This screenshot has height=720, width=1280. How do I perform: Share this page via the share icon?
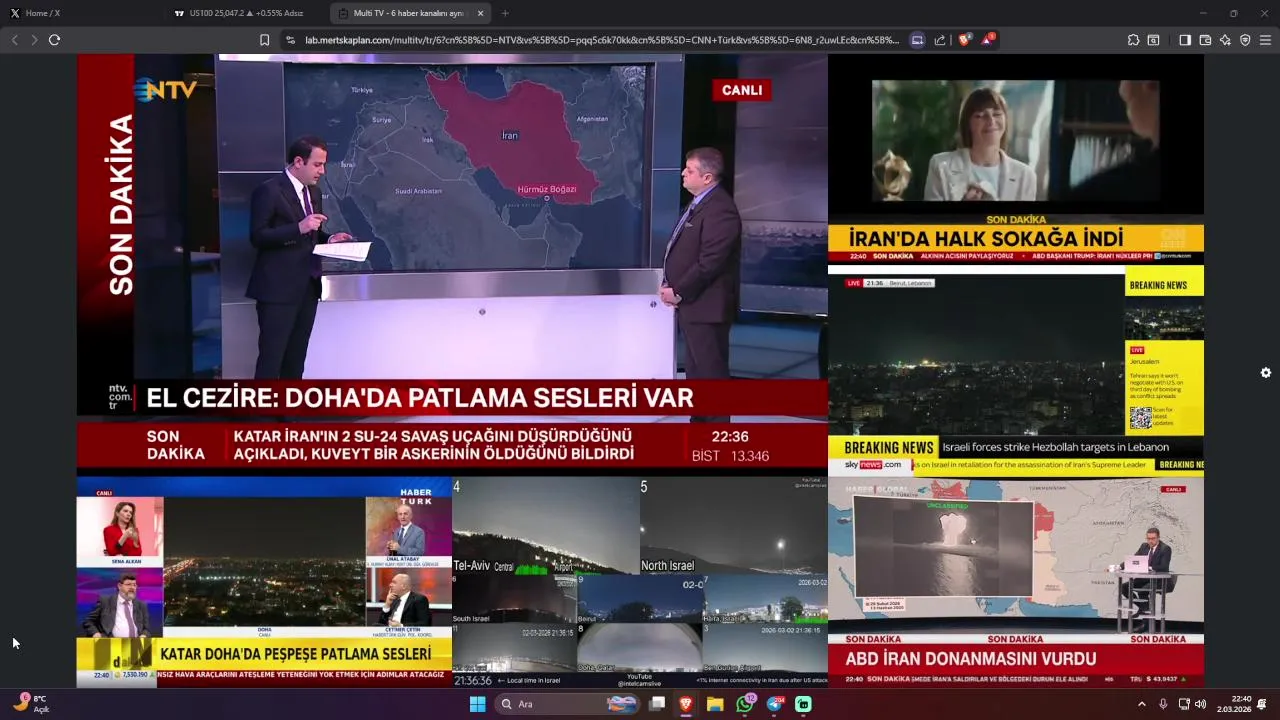[x=940, y=40]
